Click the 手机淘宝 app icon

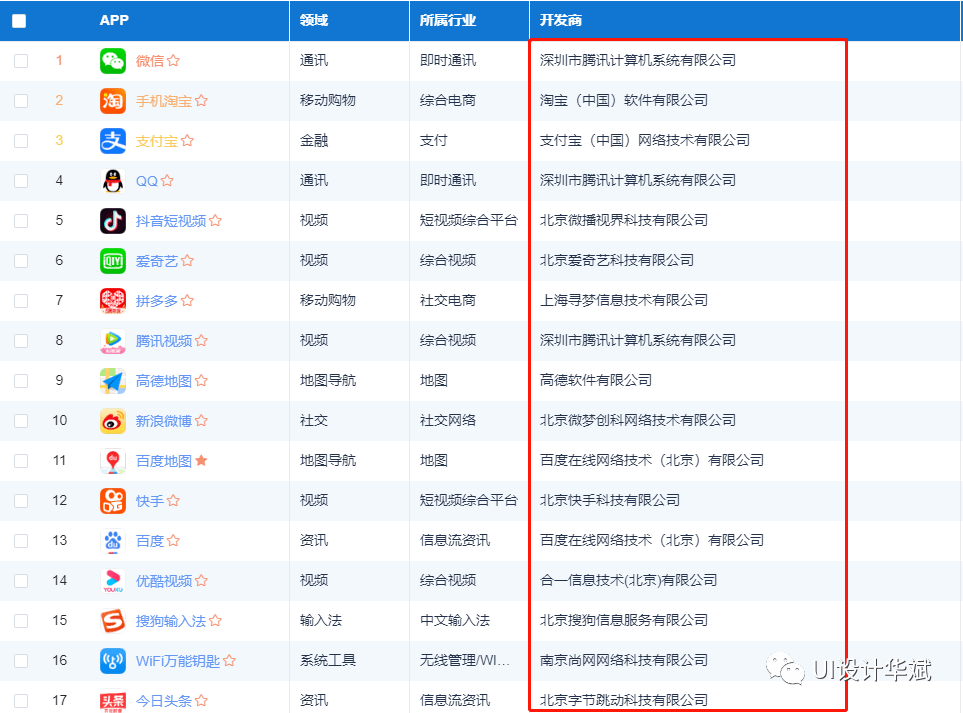coord(113,101)
